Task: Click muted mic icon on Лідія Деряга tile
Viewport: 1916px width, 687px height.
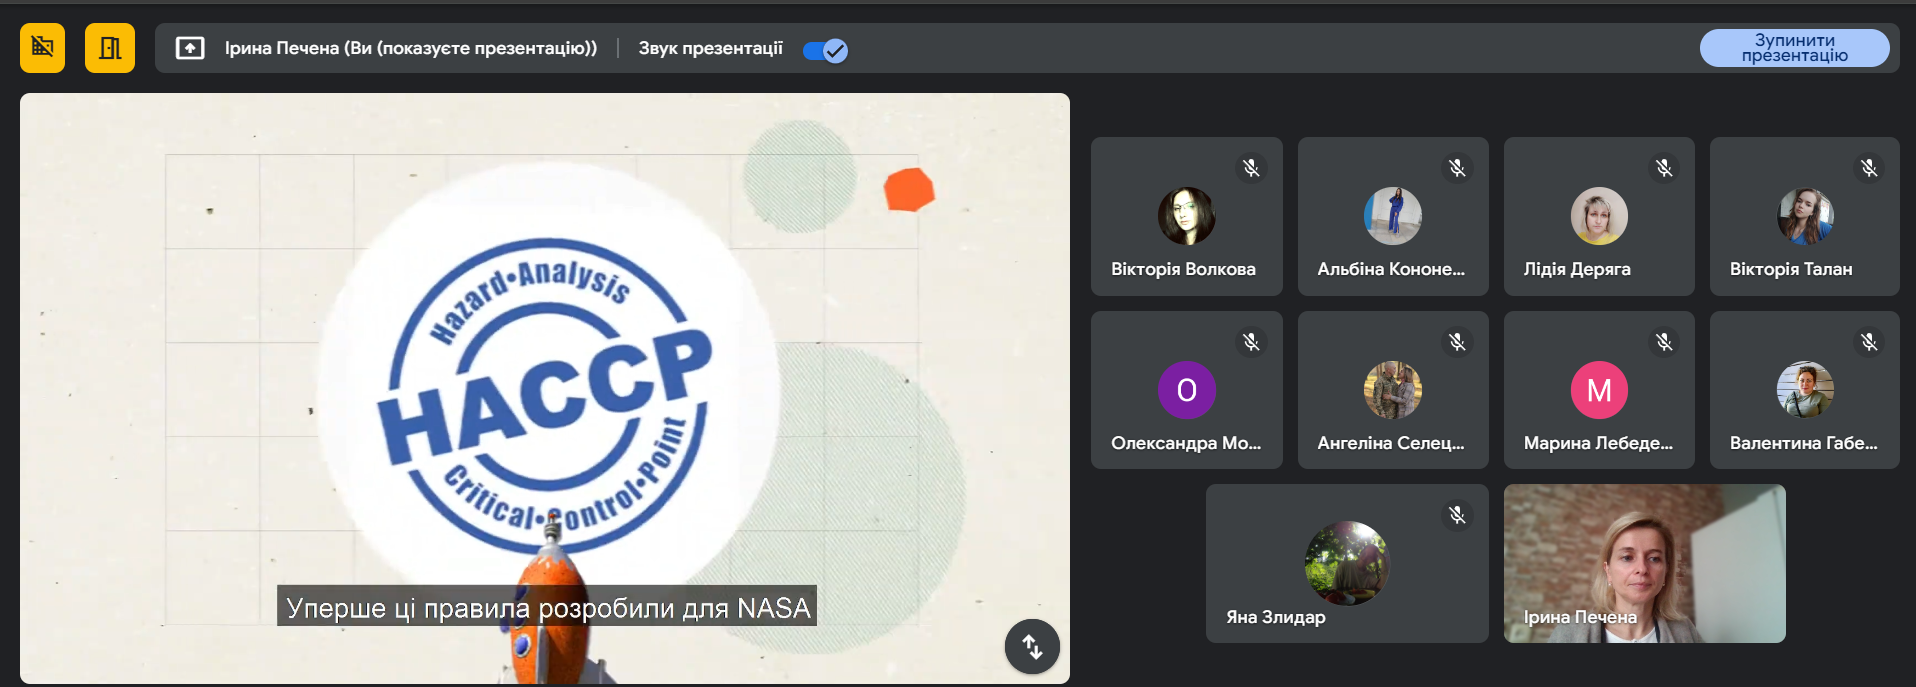Action: coord(1664,168)
